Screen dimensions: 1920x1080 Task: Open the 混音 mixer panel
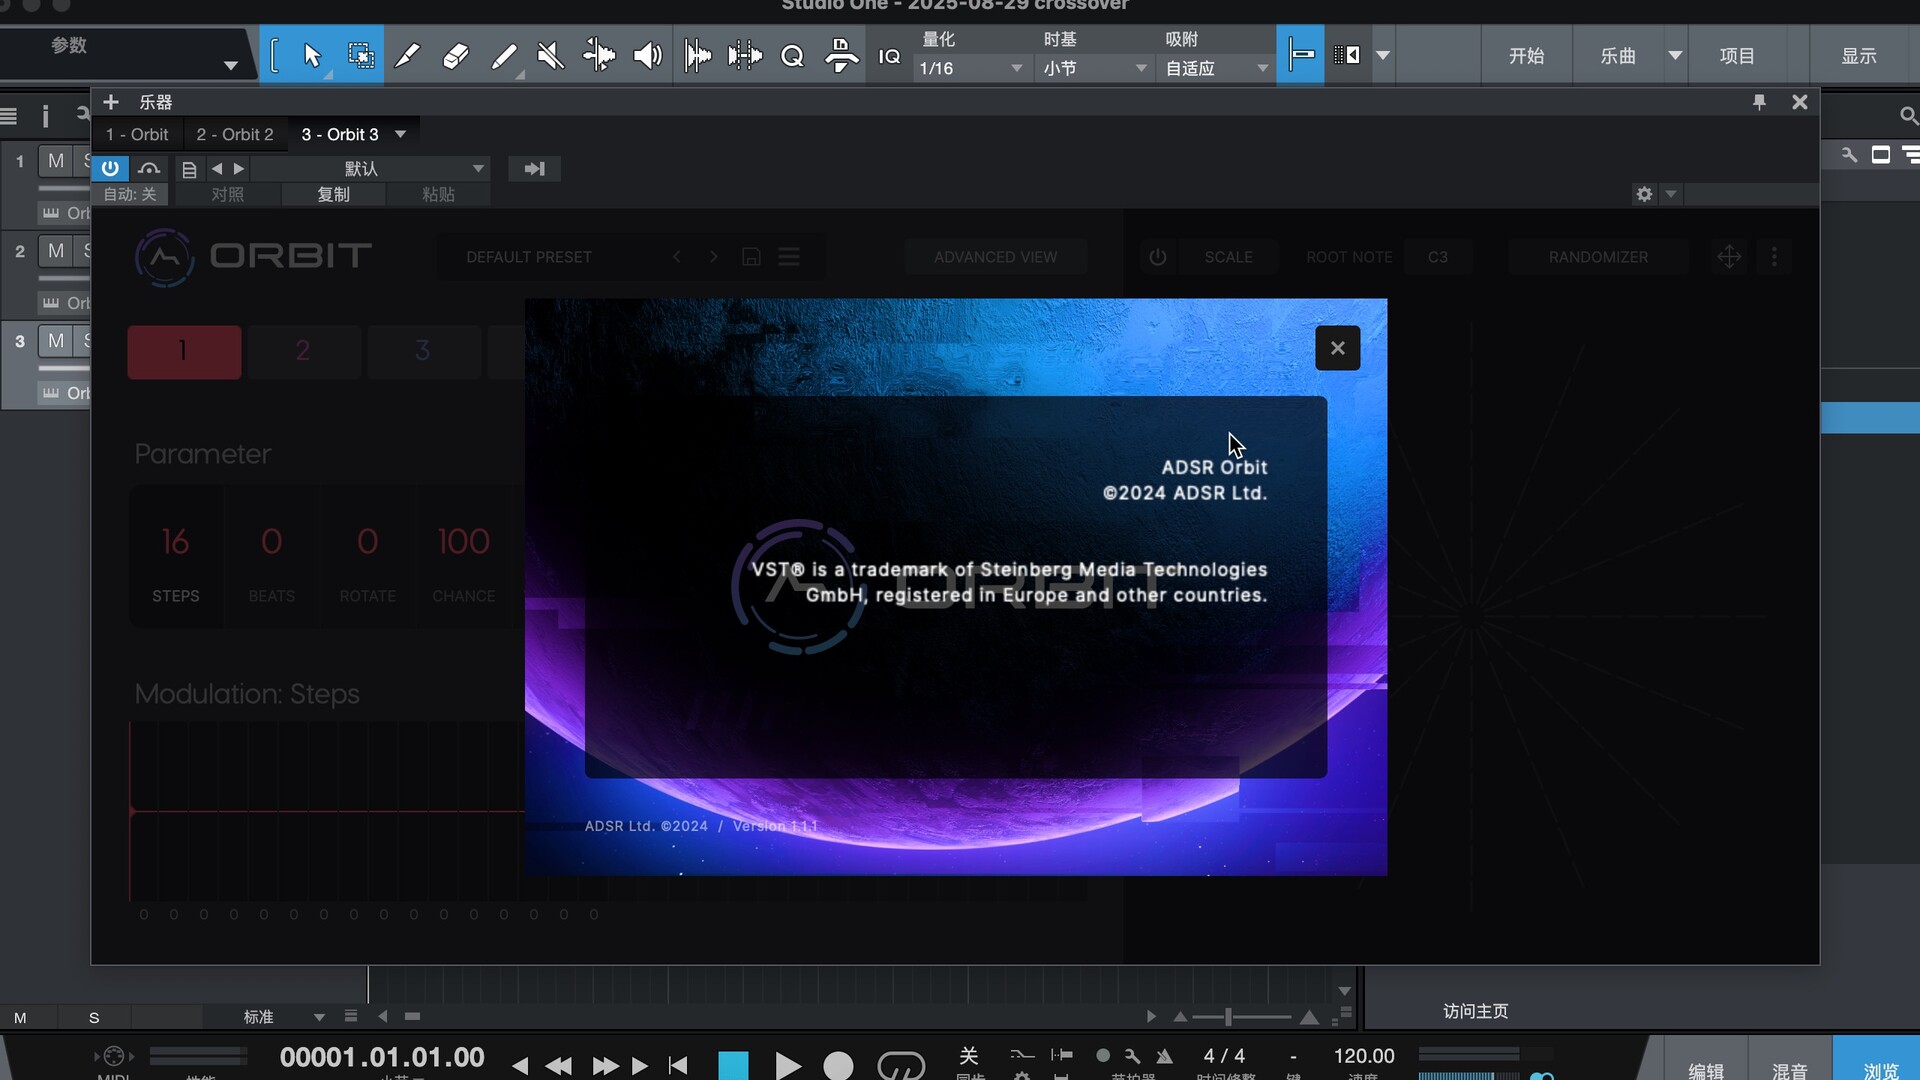point(1789,1068)
